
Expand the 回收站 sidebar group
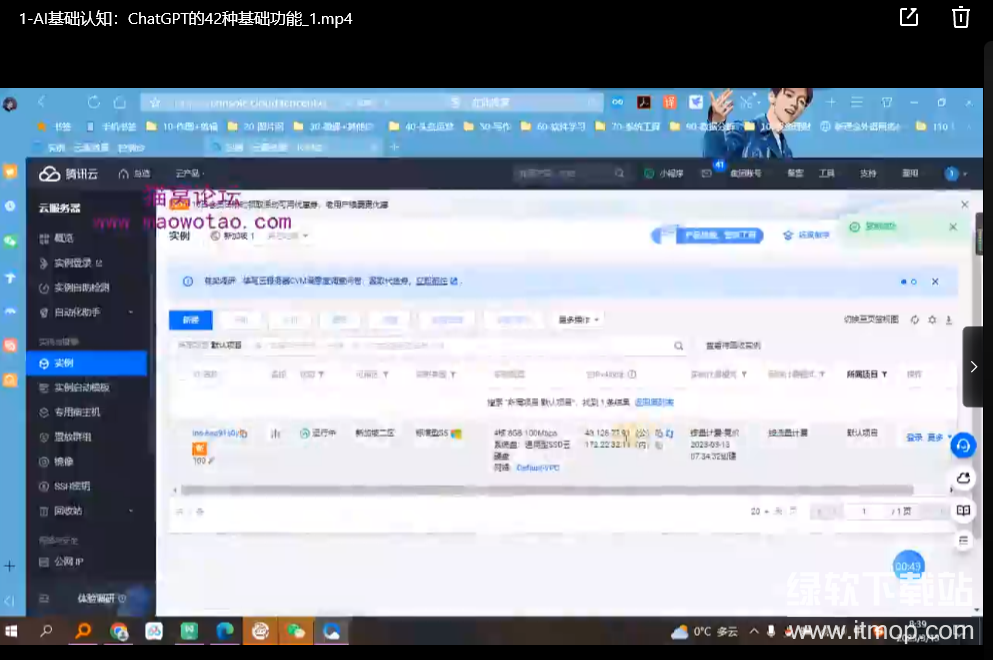pos(131,511)
